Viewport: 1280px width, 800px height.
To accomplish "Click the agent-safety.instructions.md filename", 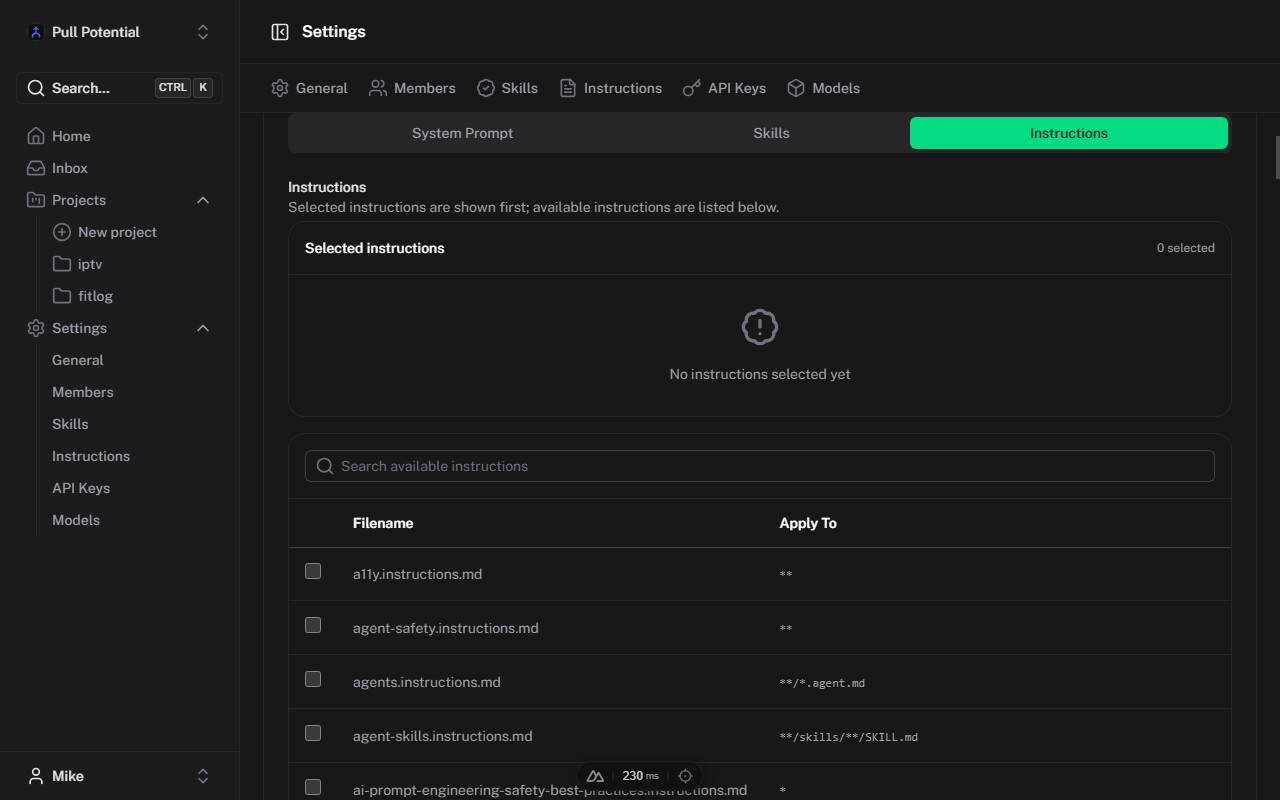I will tap(446, 628).
